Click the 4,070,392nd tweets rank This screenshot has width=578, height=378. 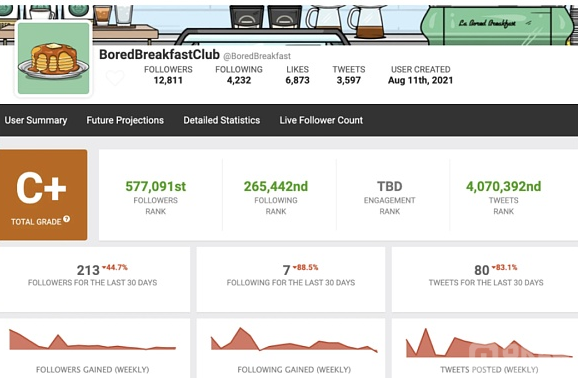click(x=504, y=186)
